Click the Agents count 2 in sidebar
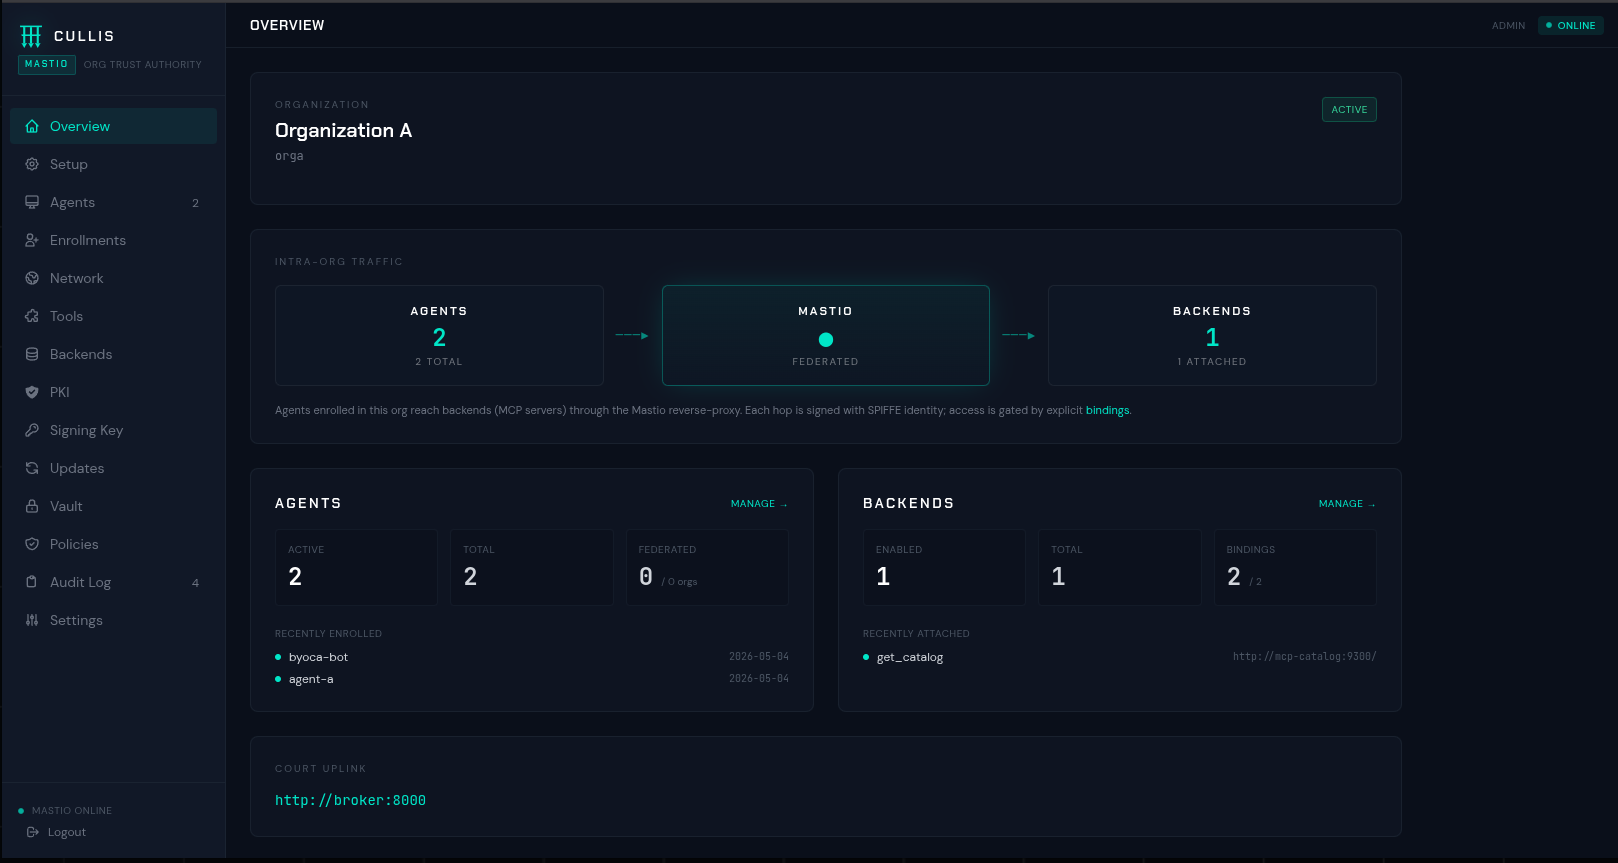 click(x=195, y=203)
